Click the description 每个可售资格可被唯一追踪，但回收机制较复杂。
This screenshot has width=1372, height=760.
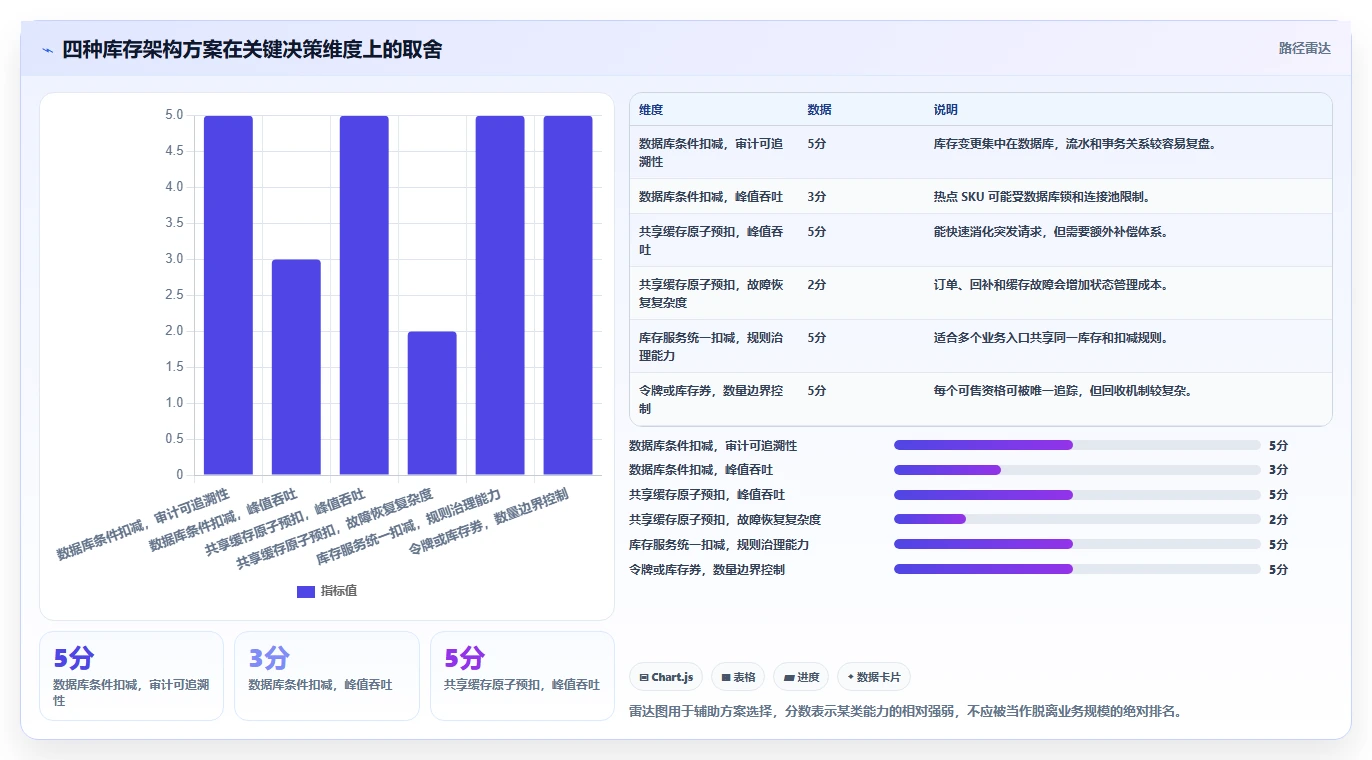(x=1063, y=391)
